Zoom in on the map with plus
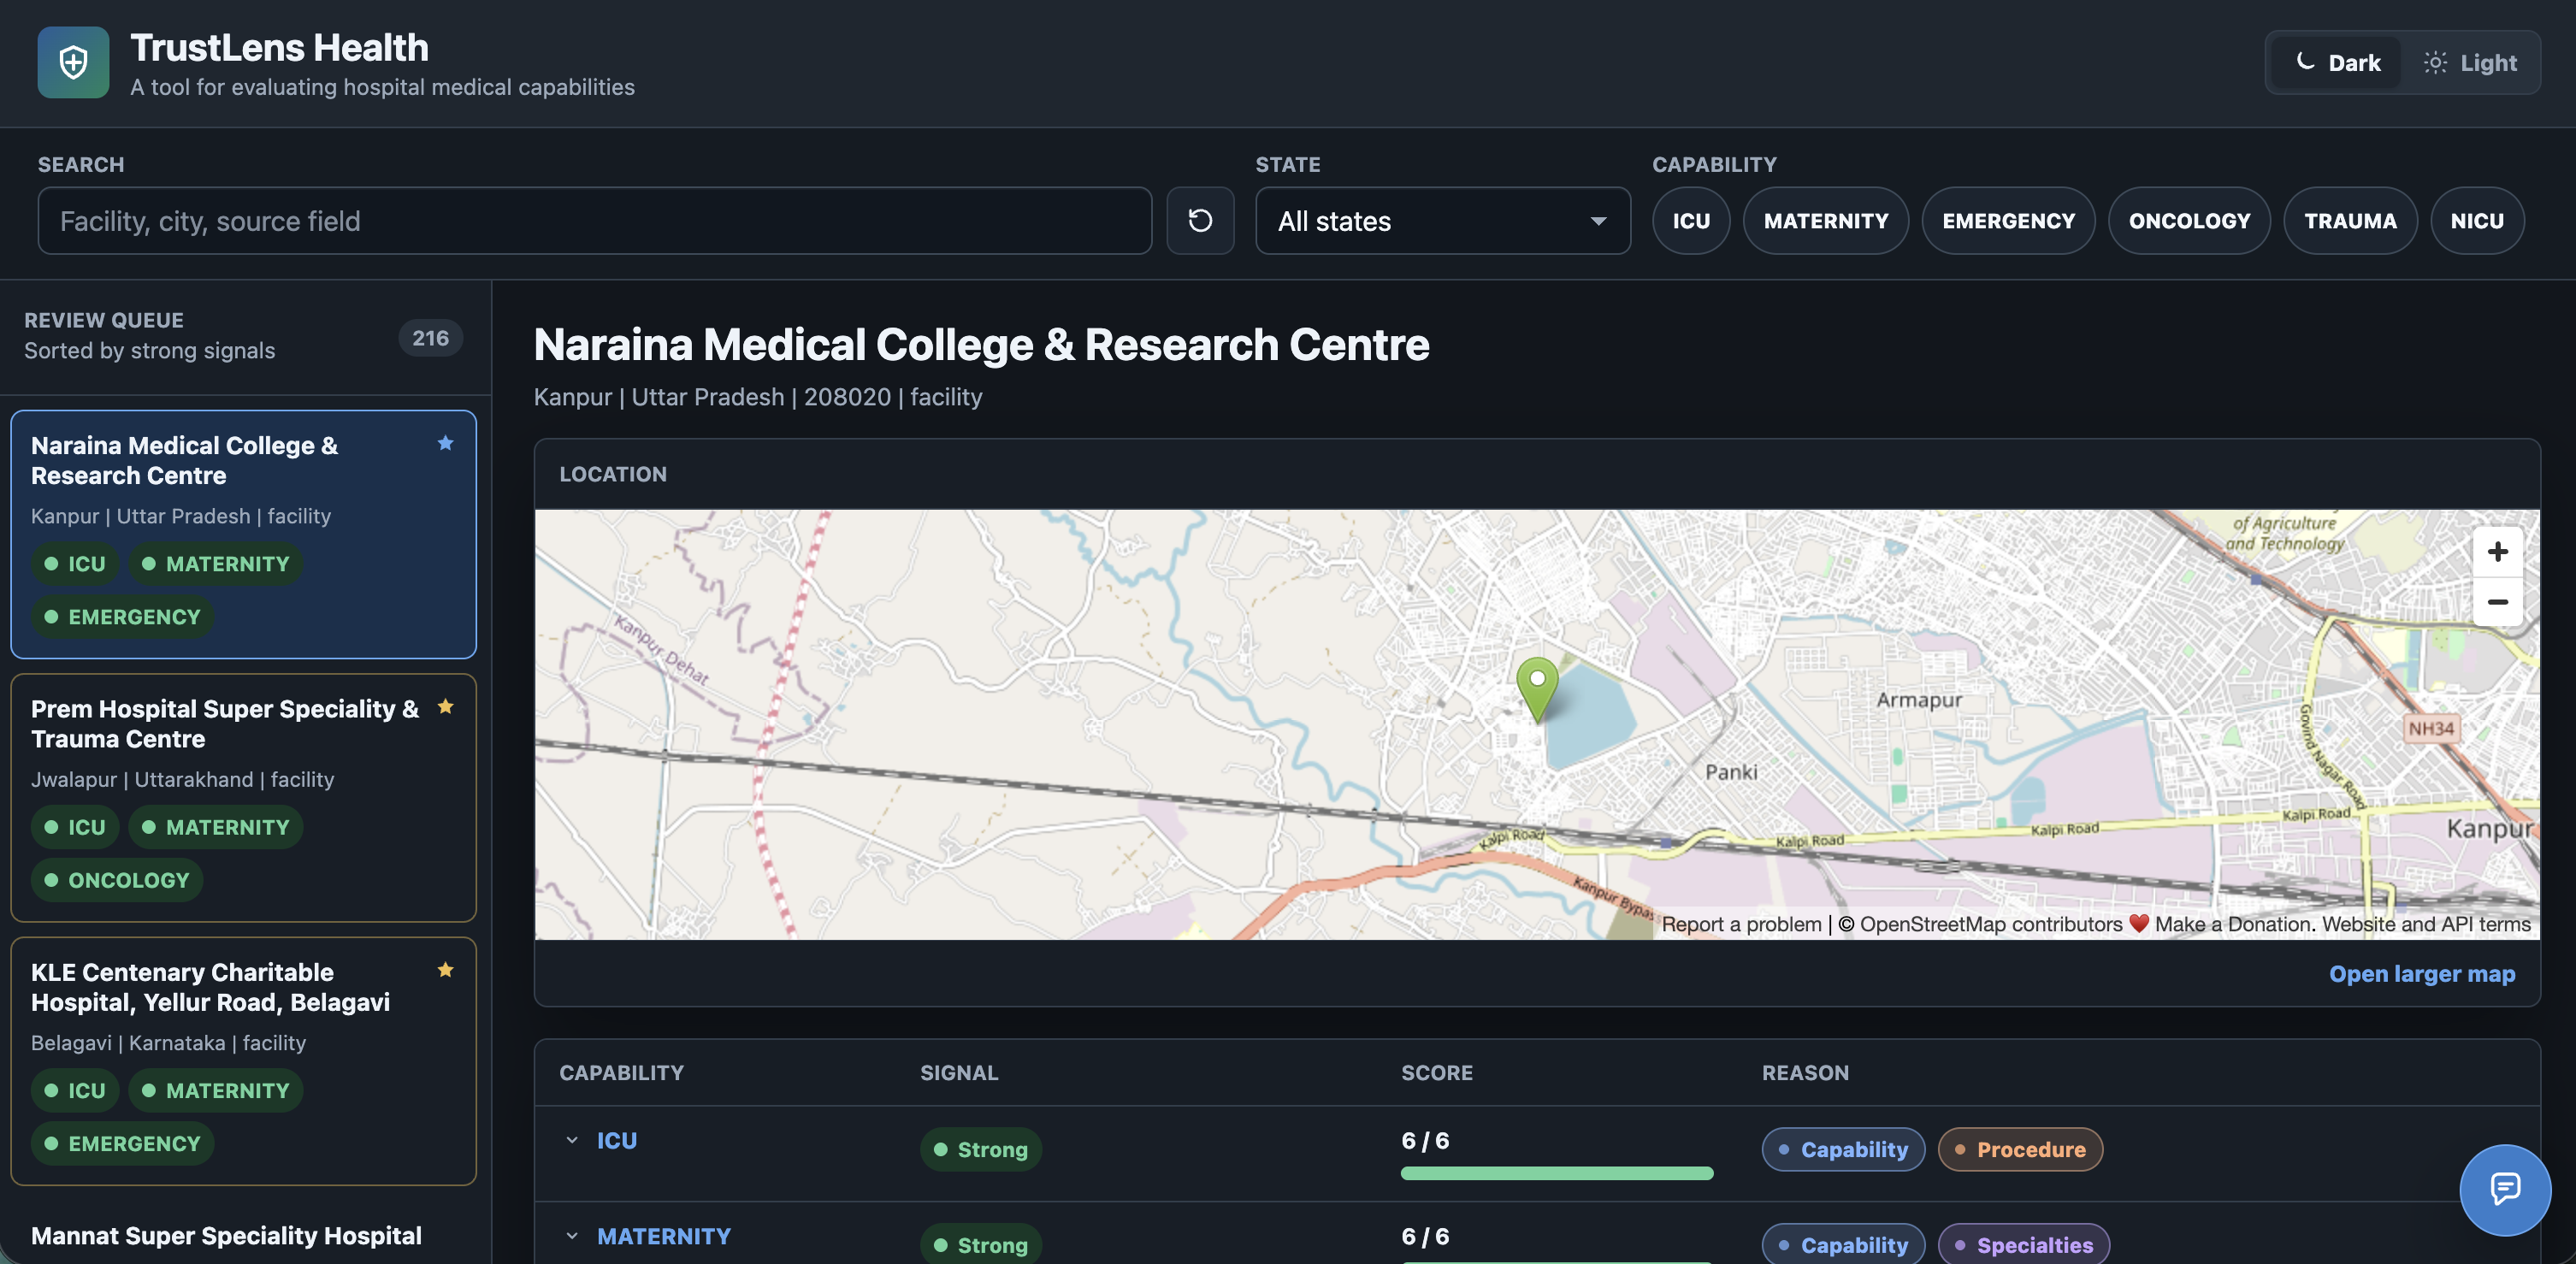This screenshot has width=2576, height=1264. [2497, 552]
